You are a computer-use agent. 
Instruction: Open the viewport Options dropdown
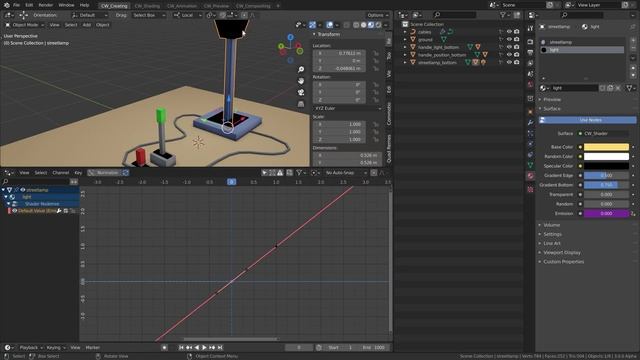tap(377, 15)
